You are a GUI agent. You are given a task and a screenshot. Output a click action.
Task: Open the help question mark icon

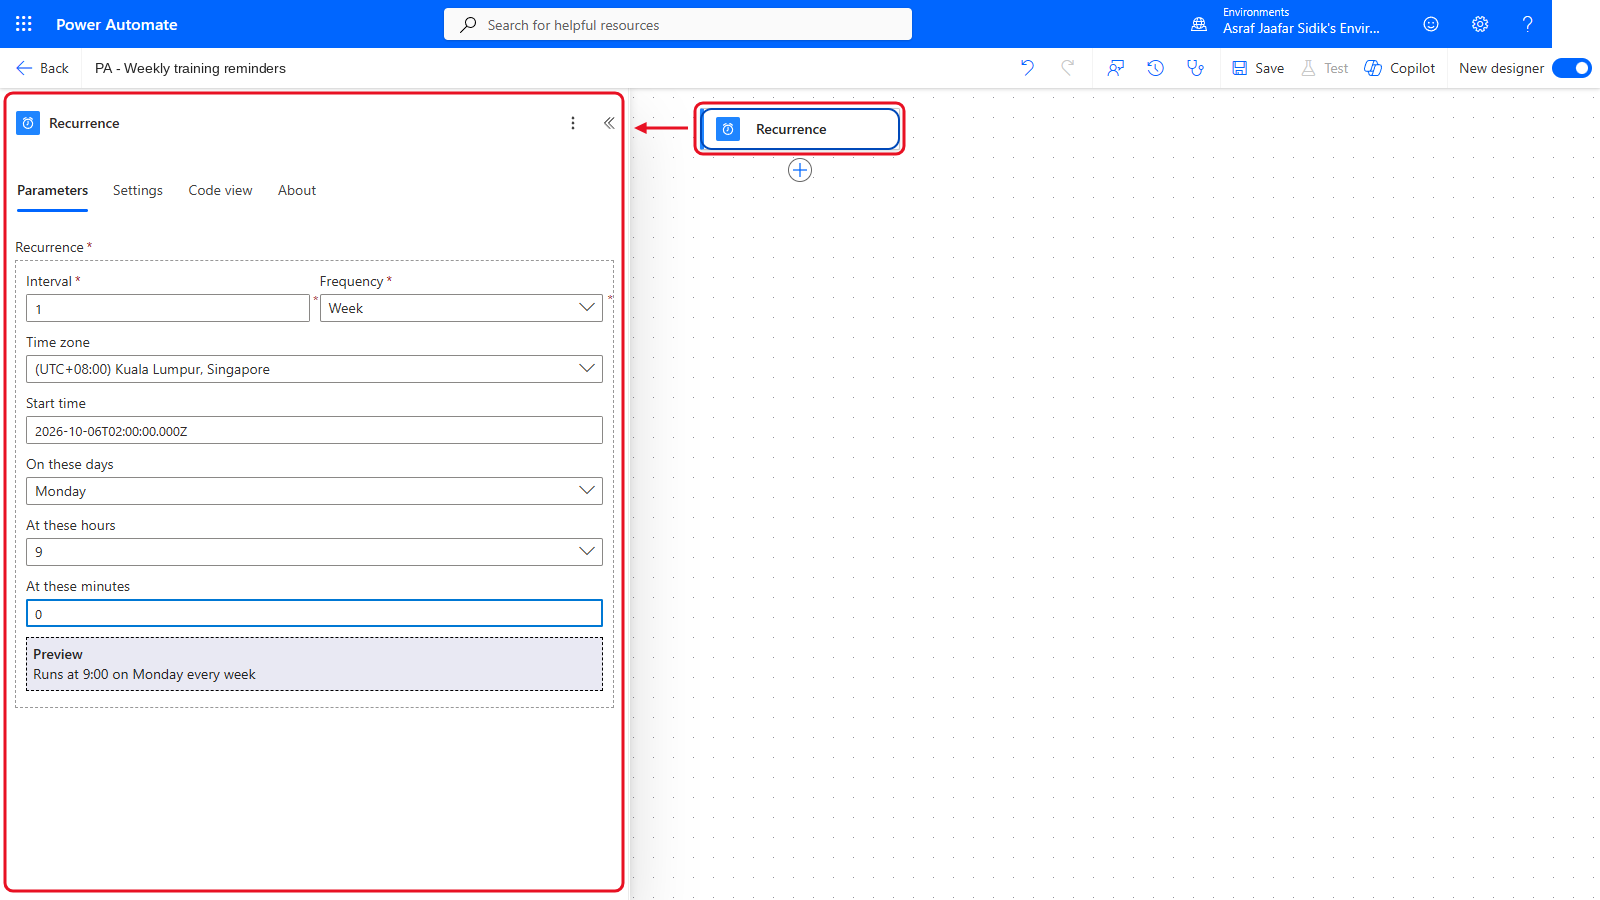pos(1527,24)
